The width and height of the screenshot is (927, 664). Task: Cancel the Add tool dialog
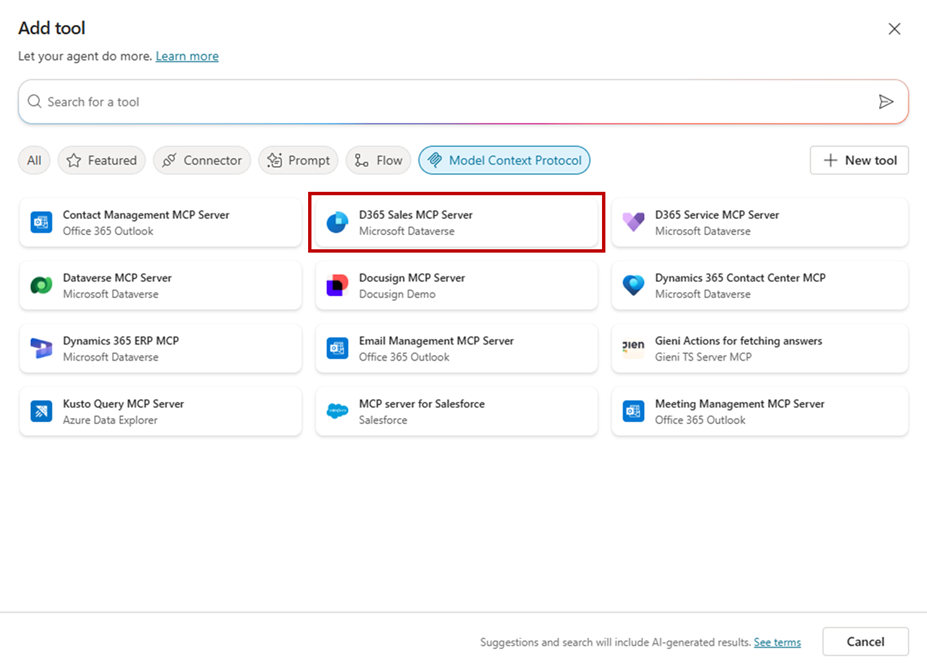click(x=865, y=642)
